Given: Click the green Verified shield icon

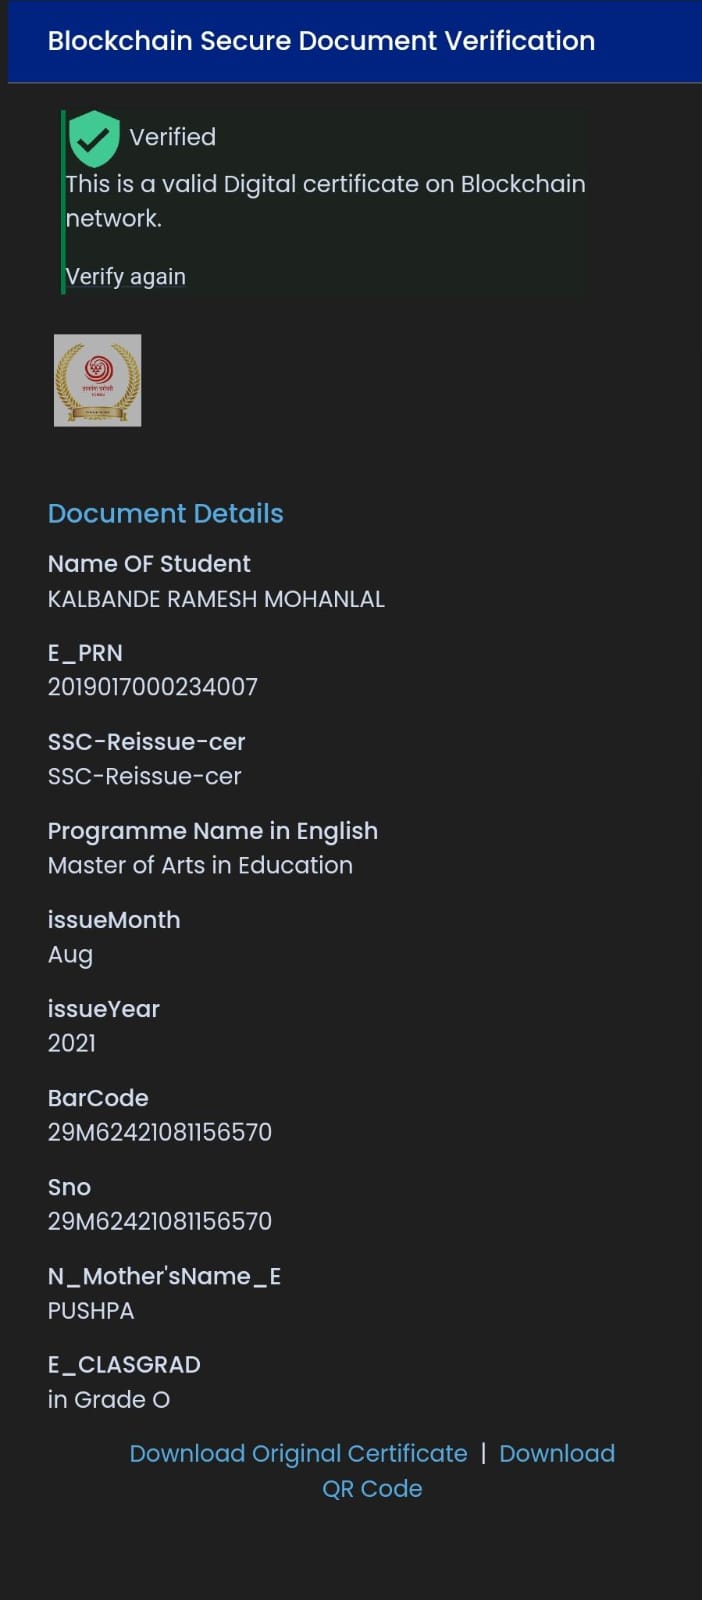Looking at the screenshot, I should coord(94,138).
